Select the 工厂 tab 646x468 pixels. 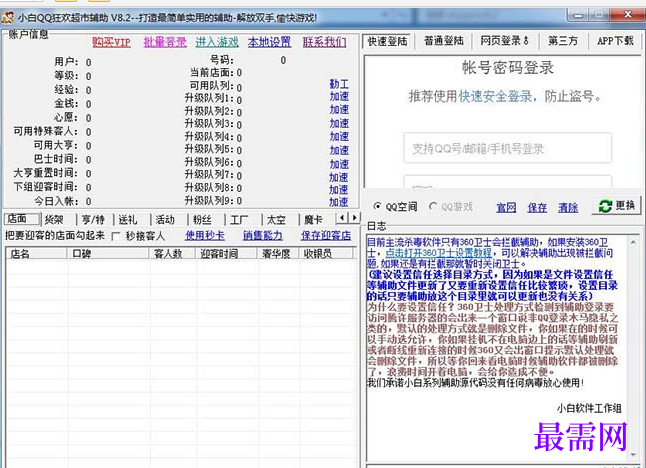(x=243, y=220)
